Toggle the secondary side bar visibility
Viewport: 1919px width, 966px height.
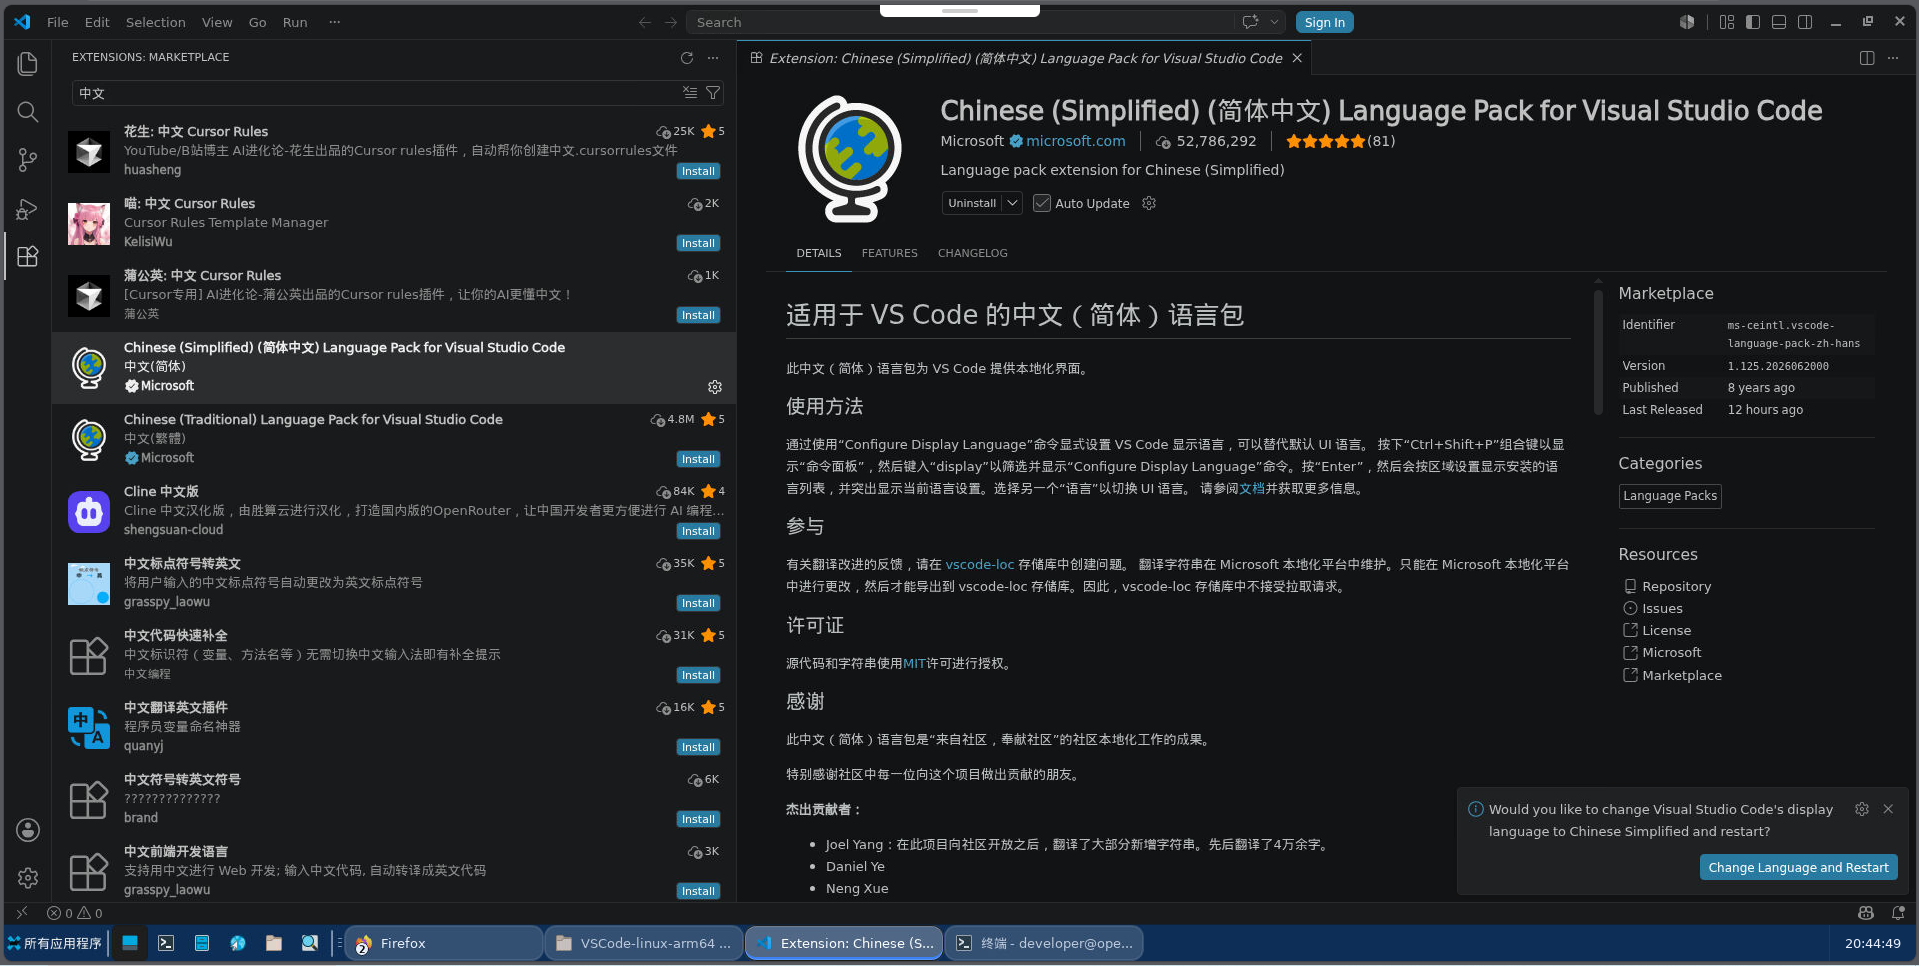pyautogui.click(x=1805, y=22)
